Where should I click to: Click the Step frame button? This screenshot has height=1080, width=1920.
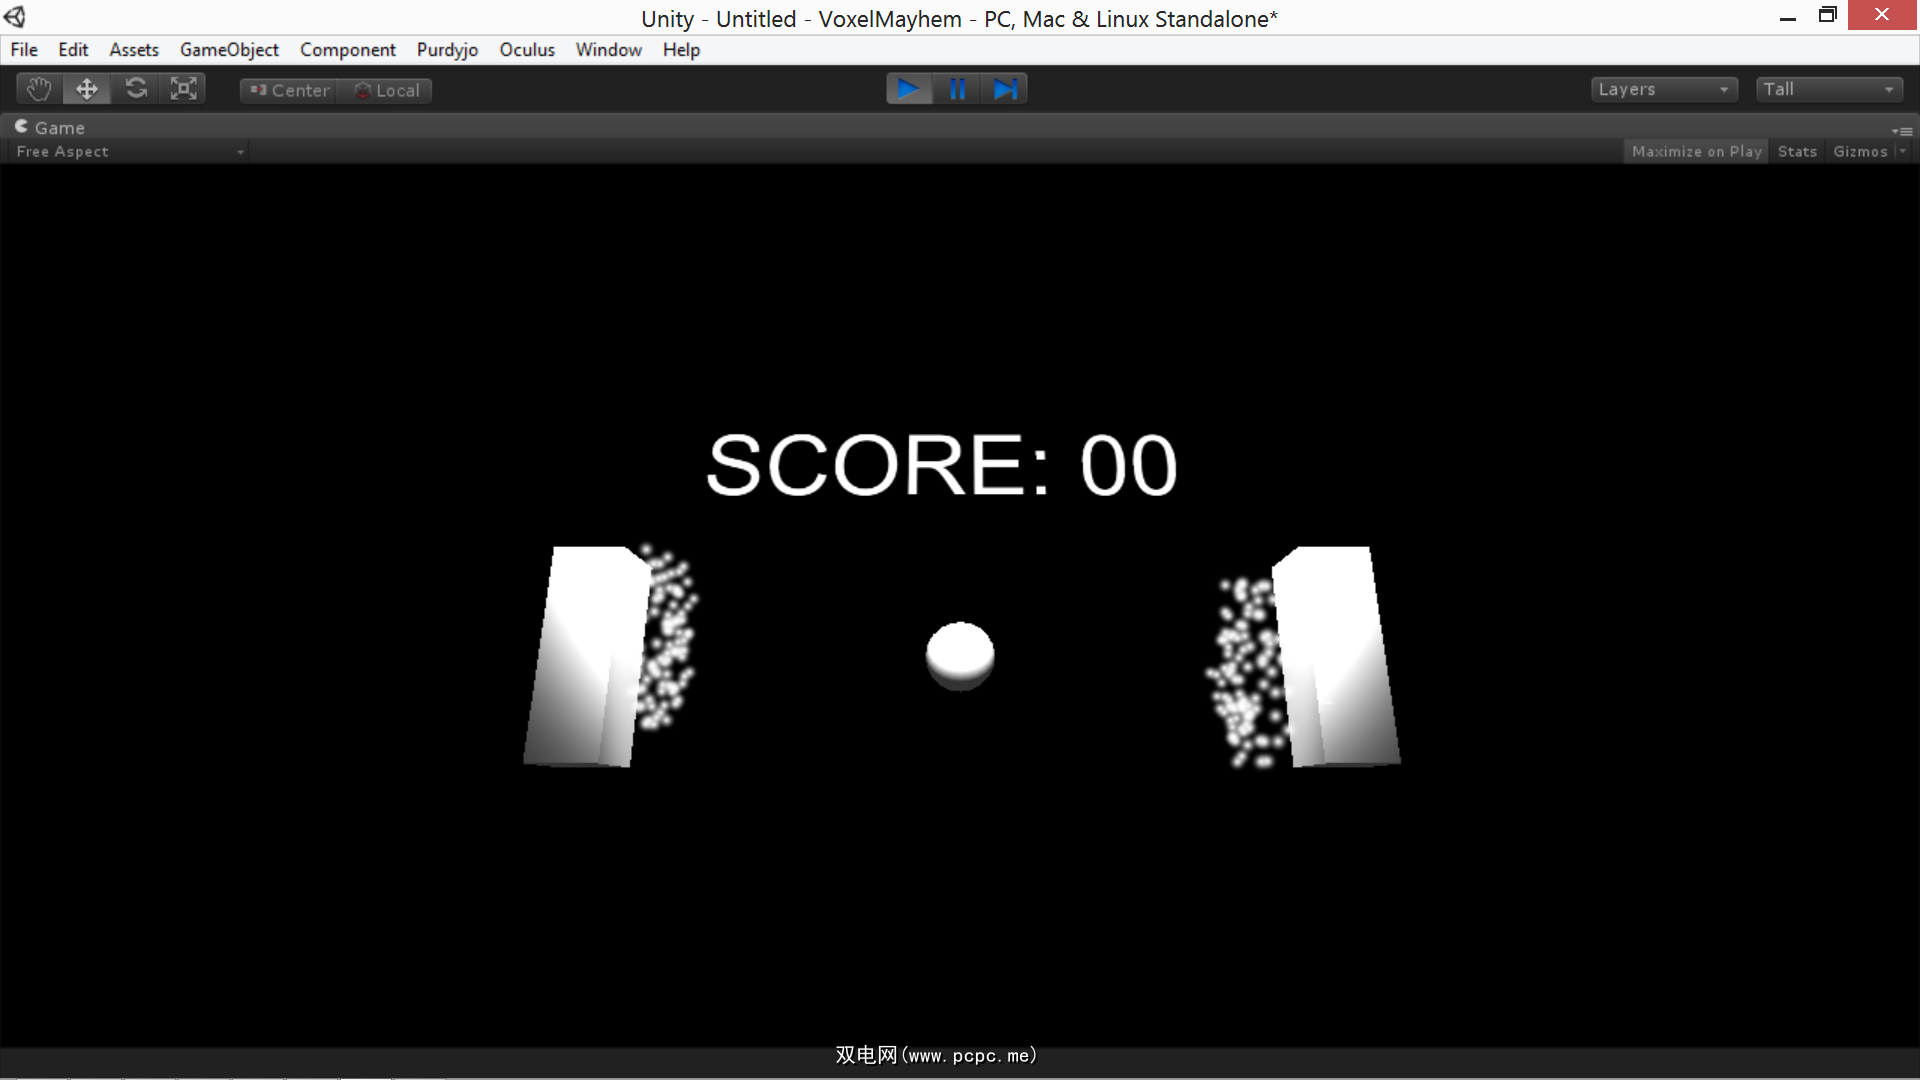(x=1005, y=89)
